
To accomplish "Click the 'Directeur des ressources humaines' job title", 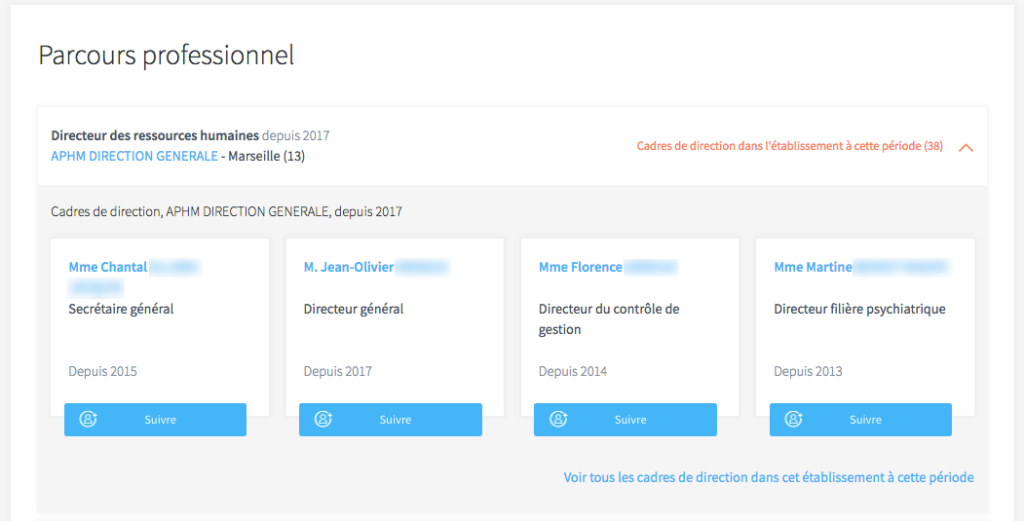I will [x=155, y=135].
